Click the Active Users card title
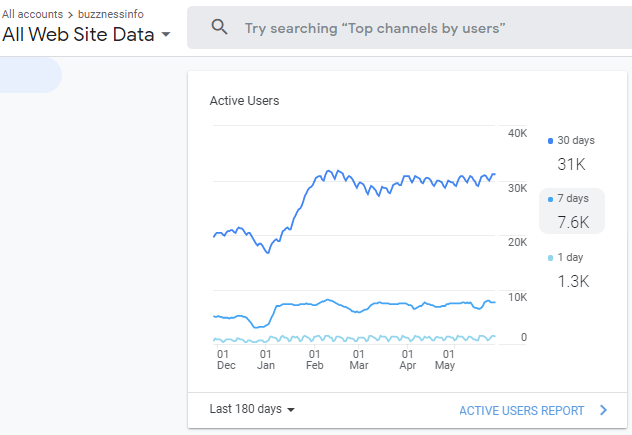 (244, 101)
